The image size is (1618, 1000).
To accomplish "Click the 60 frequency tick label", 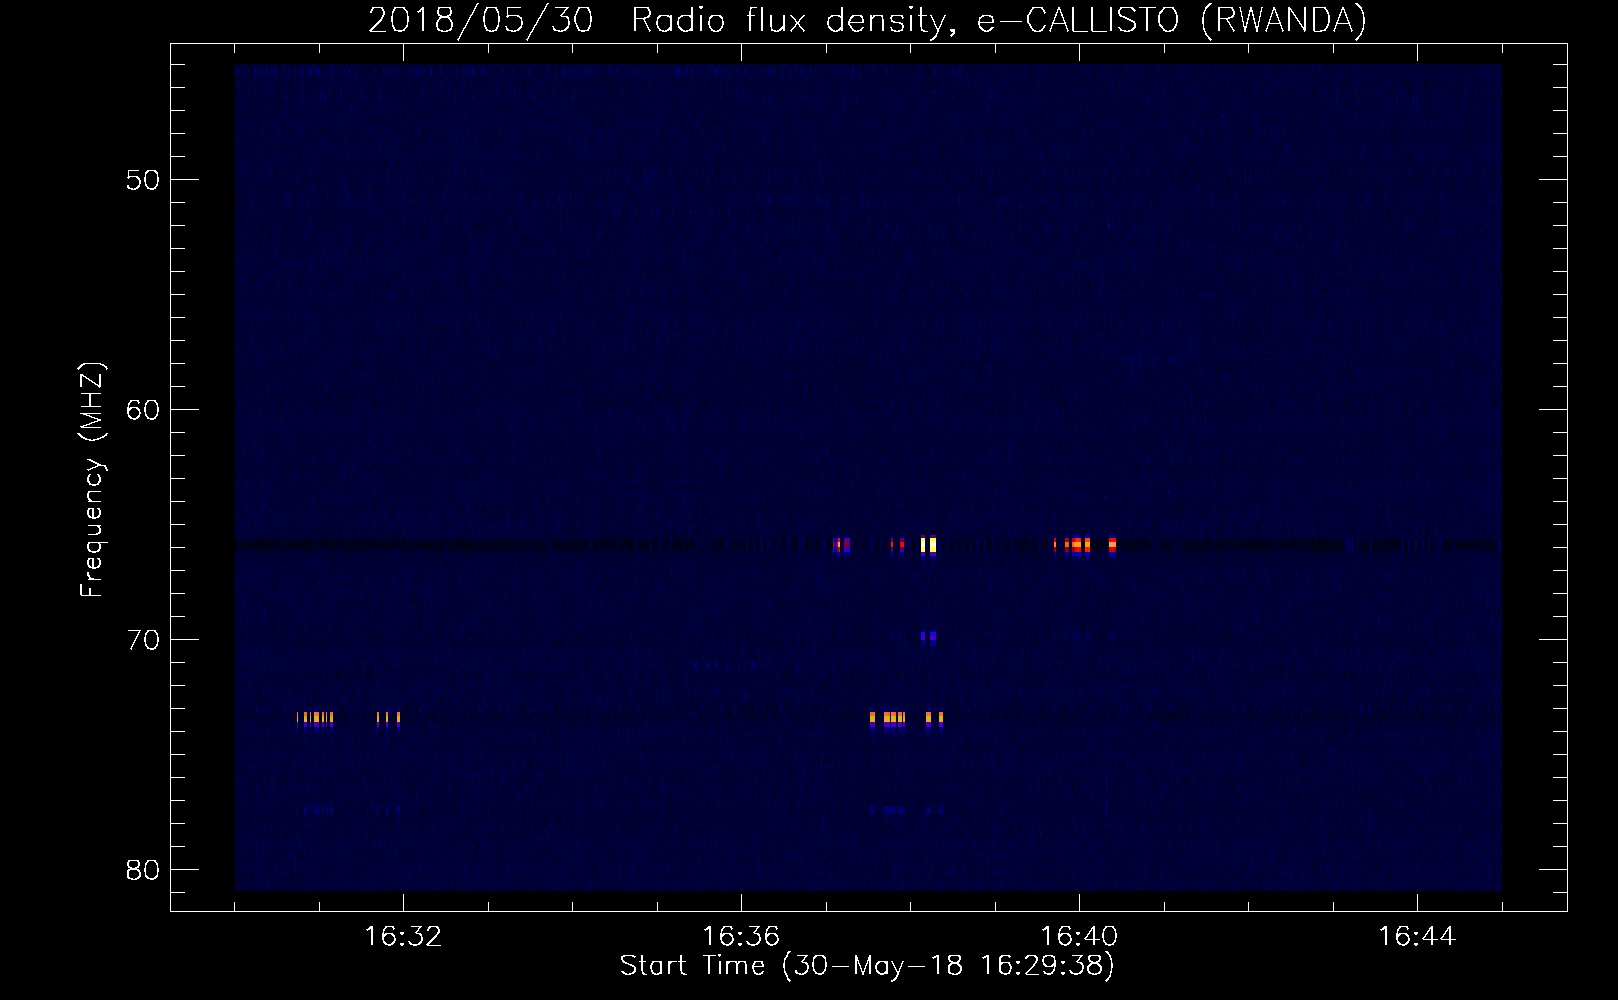I will pos(142,410).
